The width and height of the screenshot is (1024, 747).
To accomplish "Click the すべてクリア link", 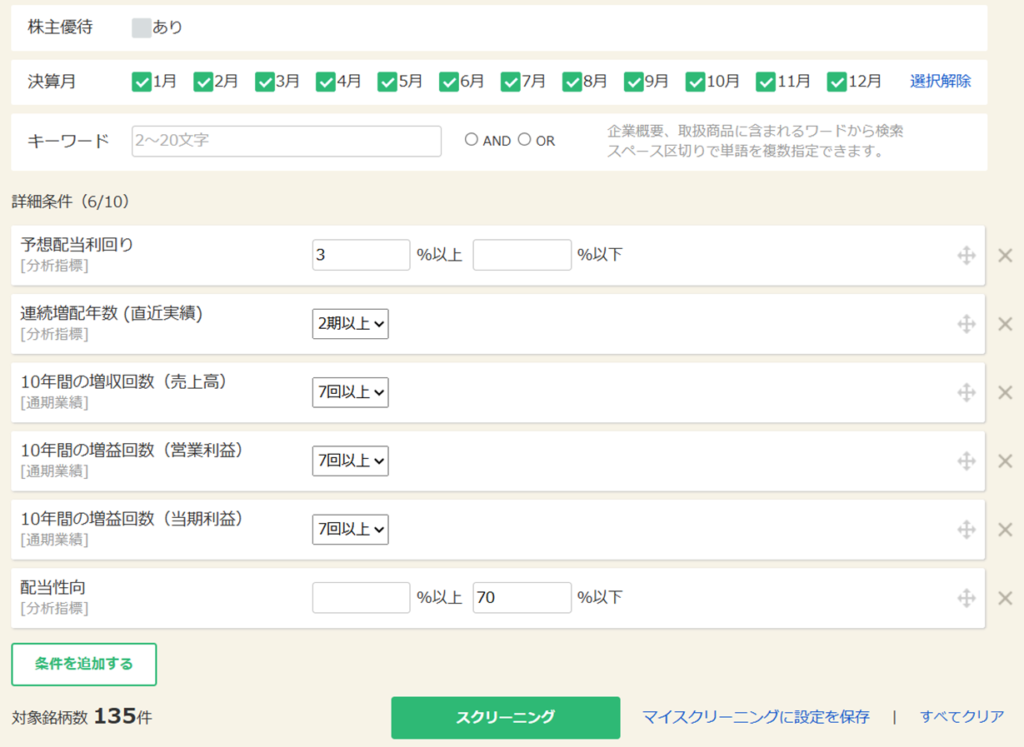I will click(962, 717).
